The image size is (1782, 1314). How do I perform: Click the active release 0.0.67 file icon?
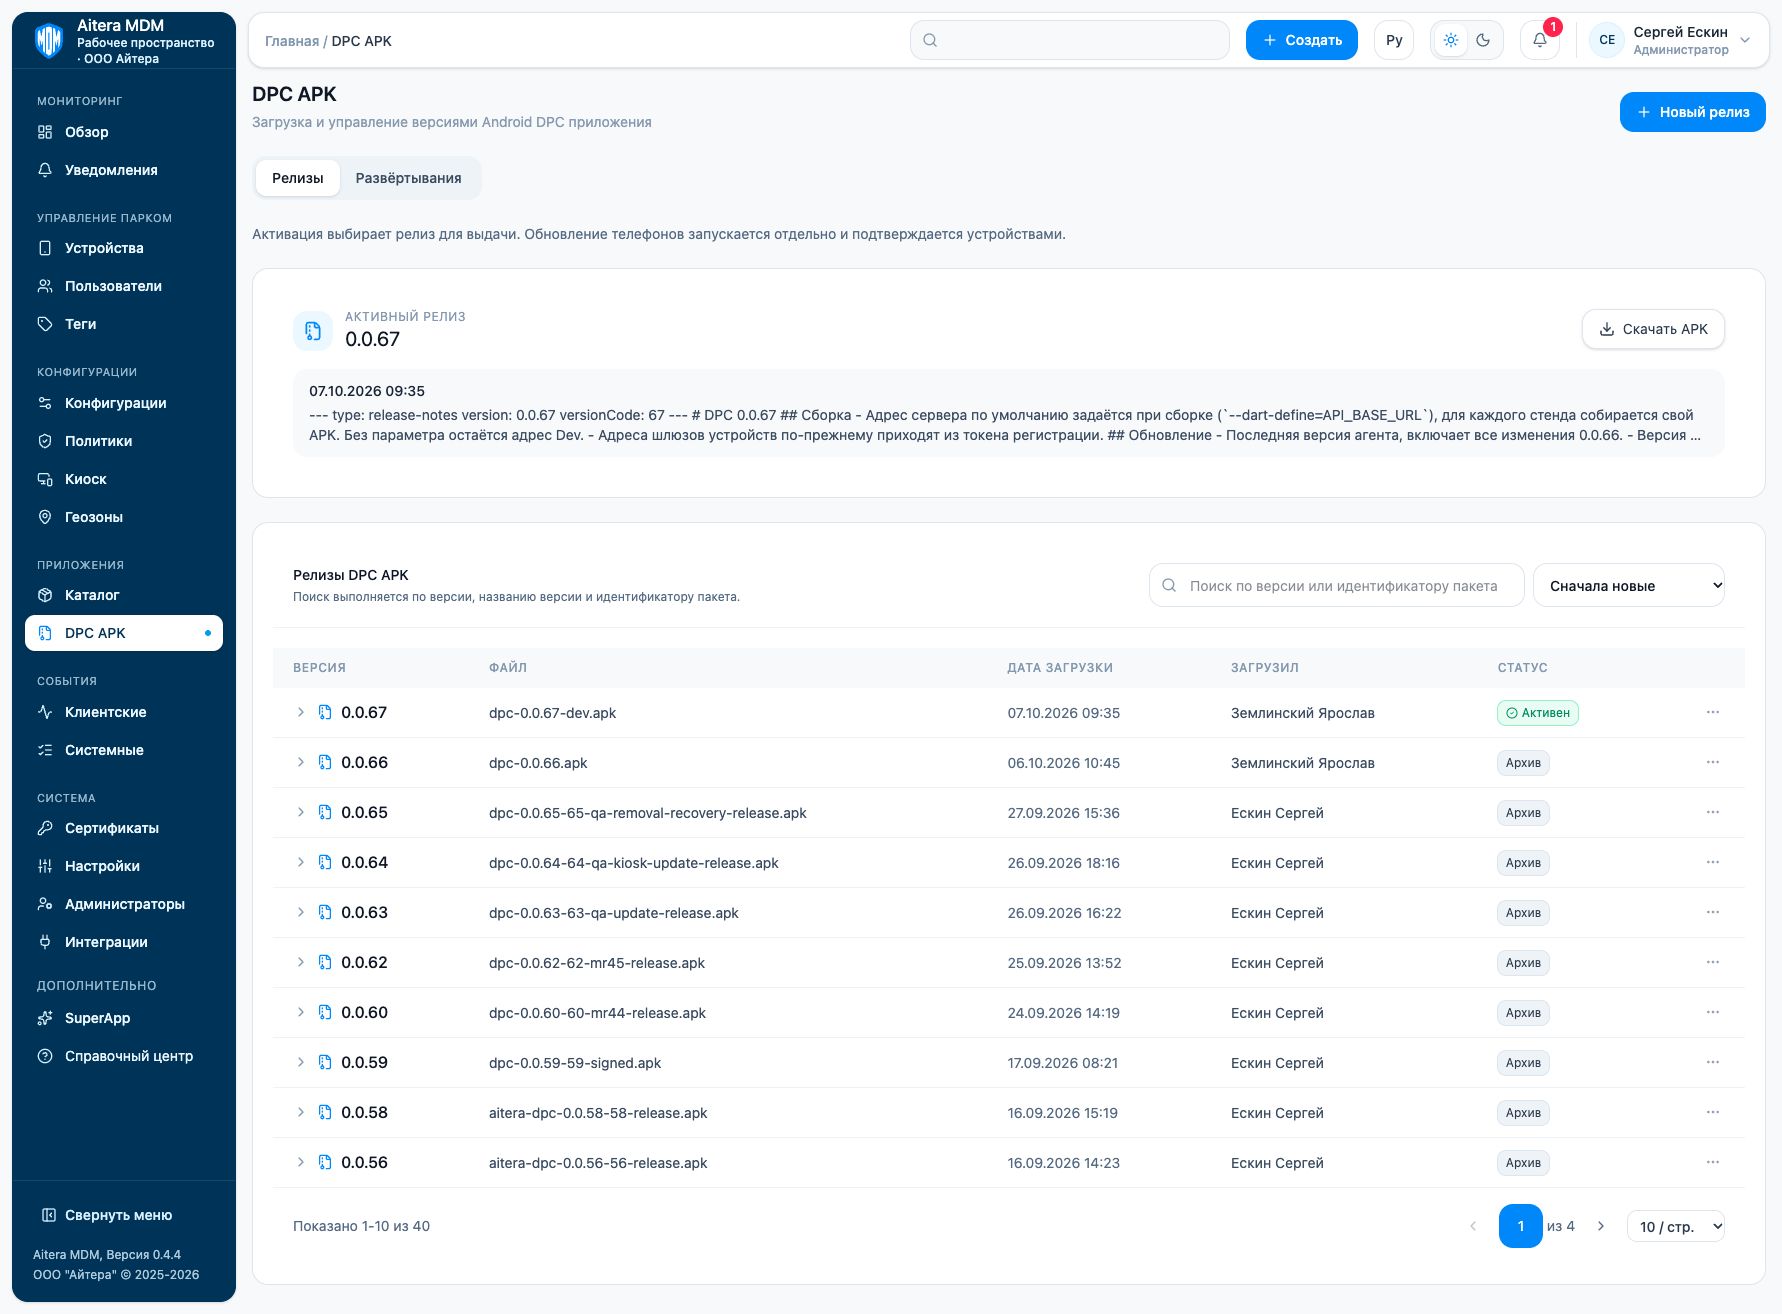[x=313, y=330]
